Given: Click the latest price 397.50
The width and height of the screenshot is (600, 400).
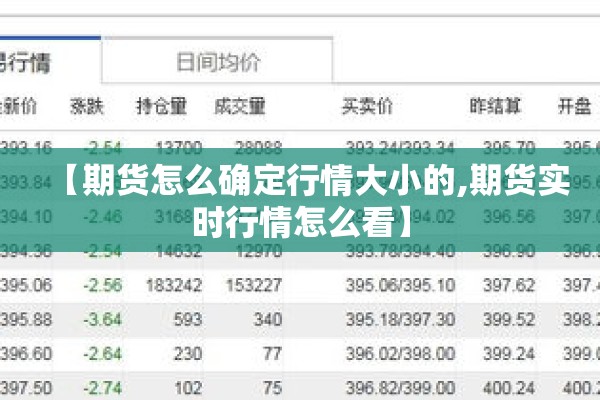Looking at the screenshot, I should coord(26,388).
